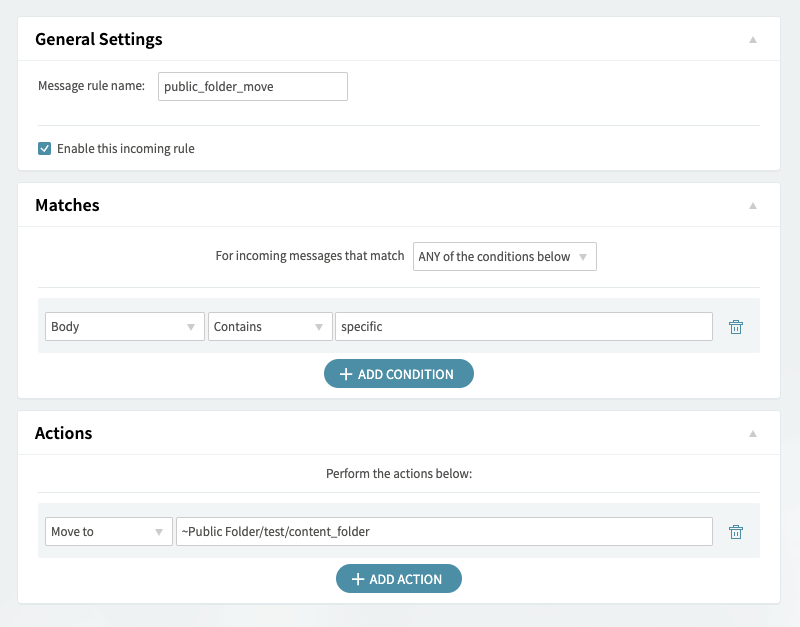Click the plus icon on ADD CONDITION
The image size is (800, 627).
(x=347, y=373)
